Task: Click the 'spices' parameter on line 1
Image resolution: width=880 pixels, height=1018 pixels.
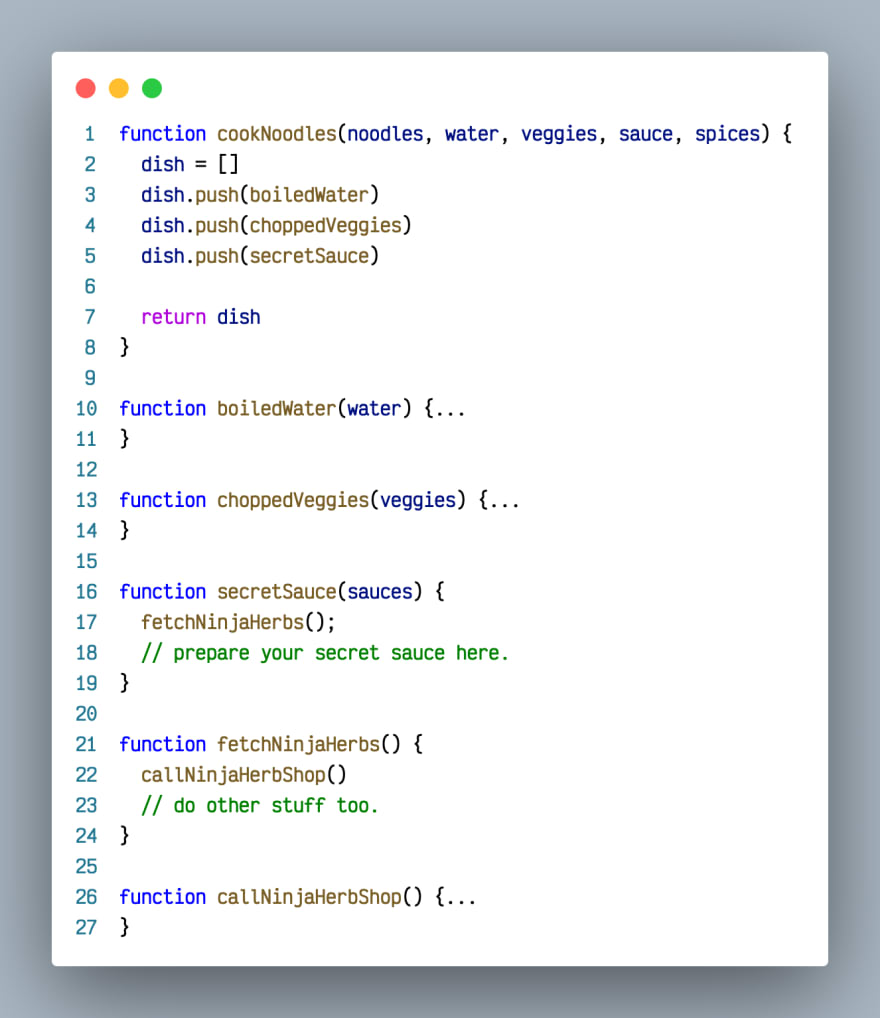Action: [727, 134]
